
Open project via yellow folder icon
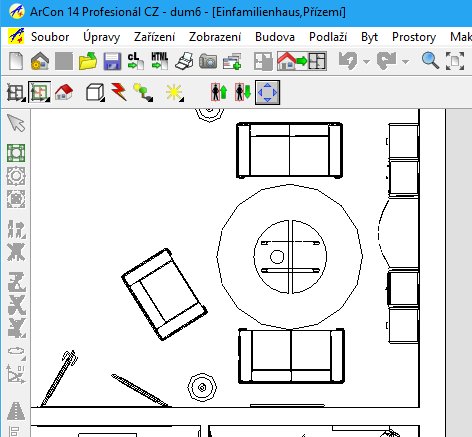coord(88,61)
